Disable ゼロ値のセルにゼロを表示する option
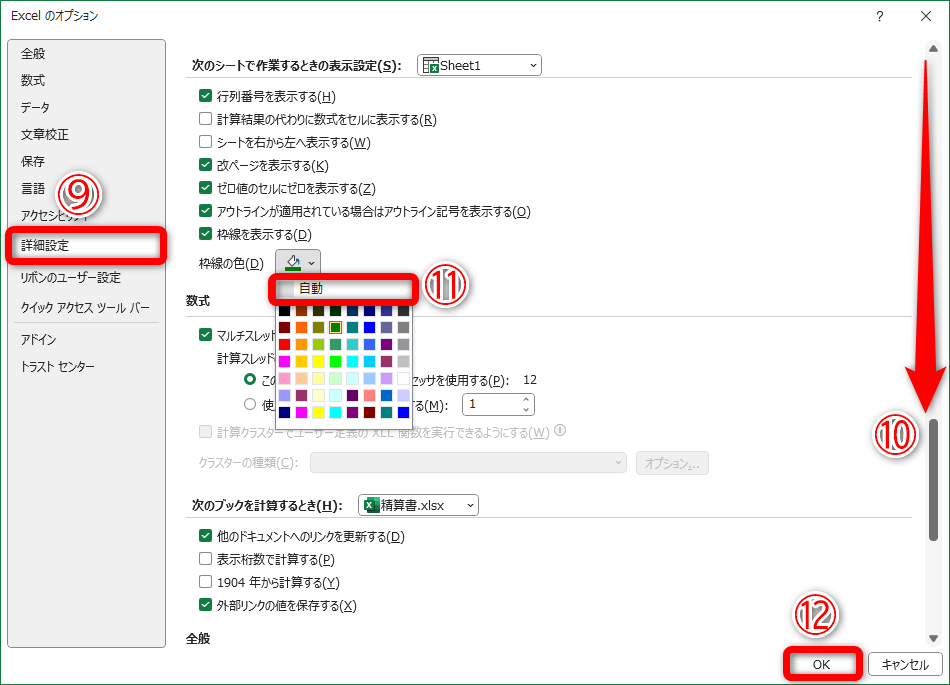 (x=205, y=186)
